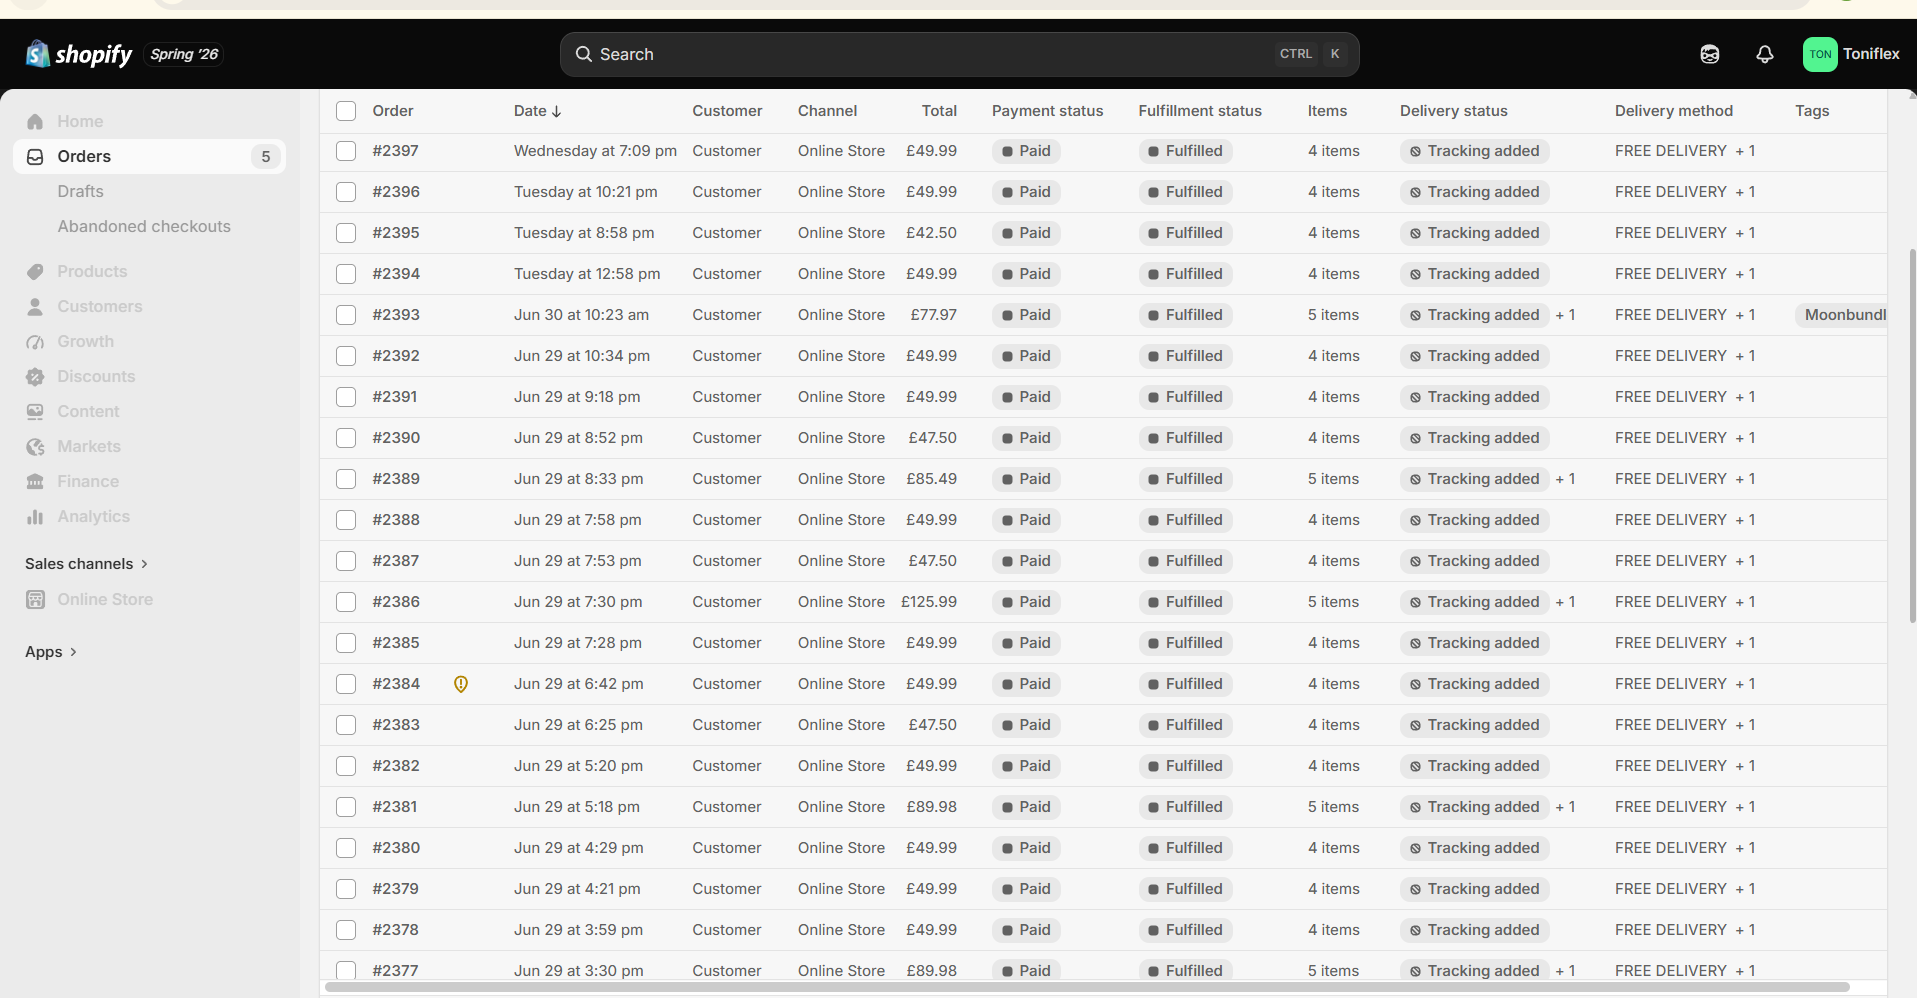The image size is (1917, 998).
Task: Click Fulfilled badge on order #2385
Action: click(1185, 643)
